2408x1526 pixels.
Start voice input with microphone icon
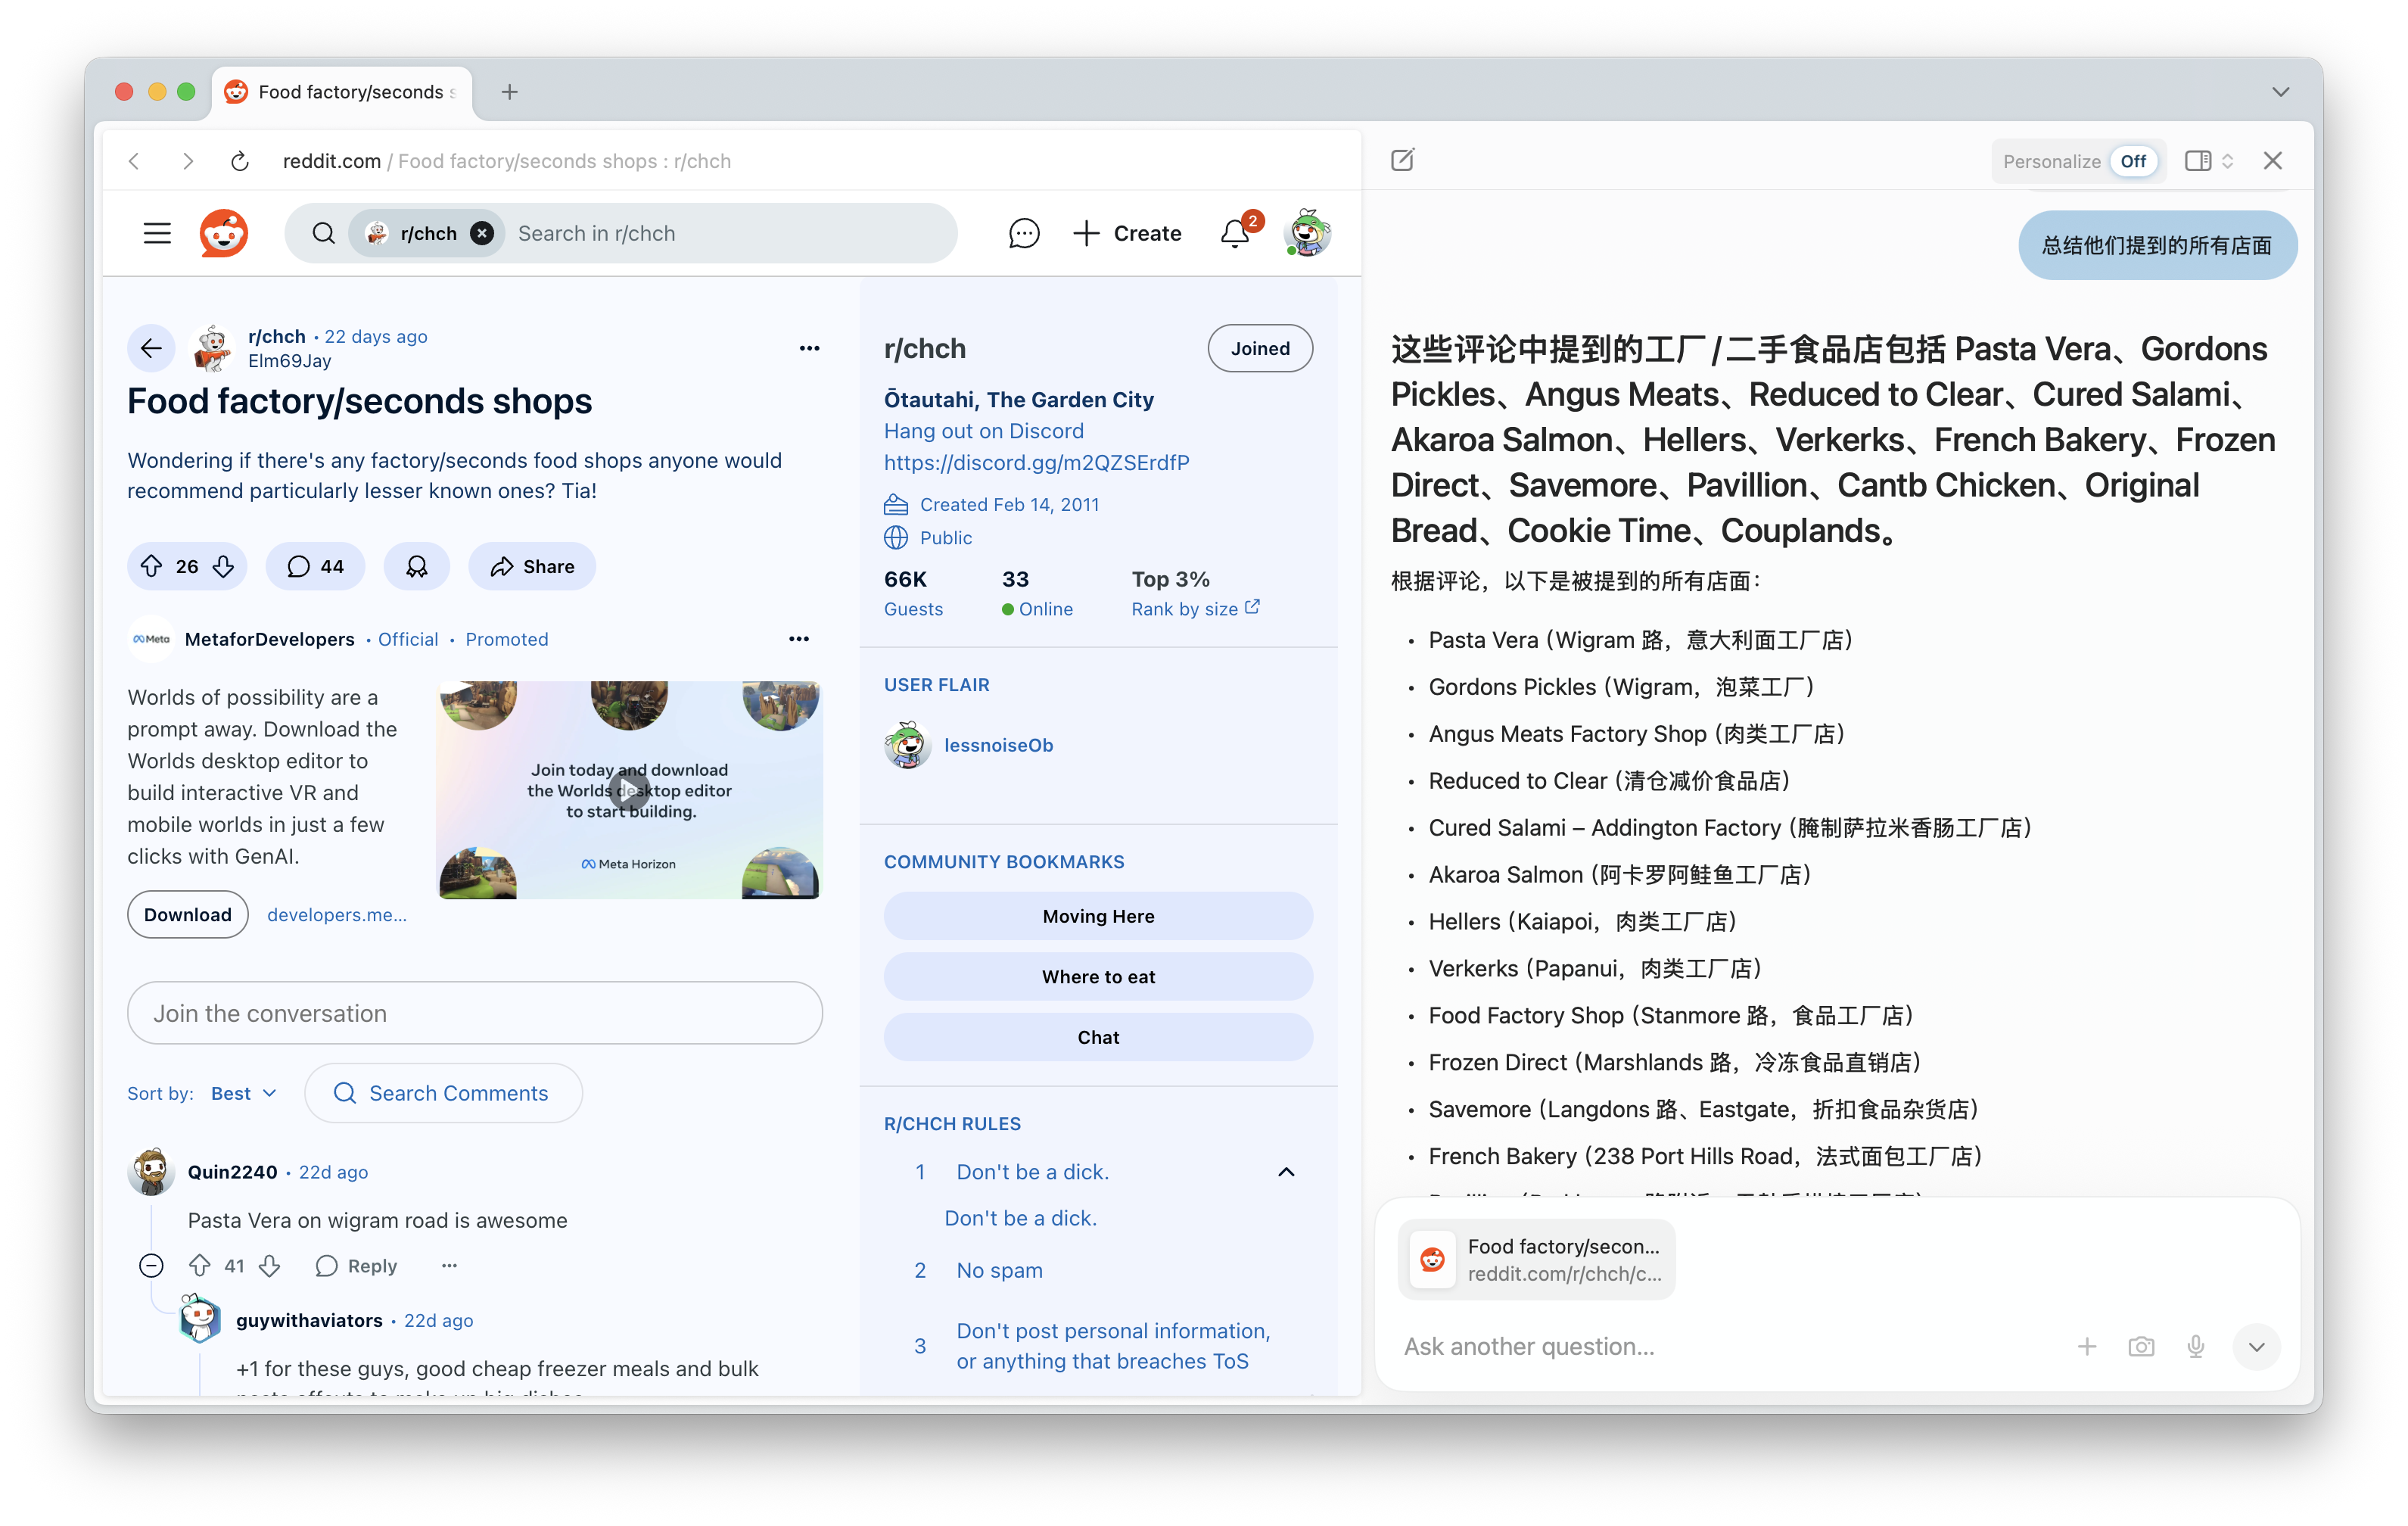coord(2196,1346)
